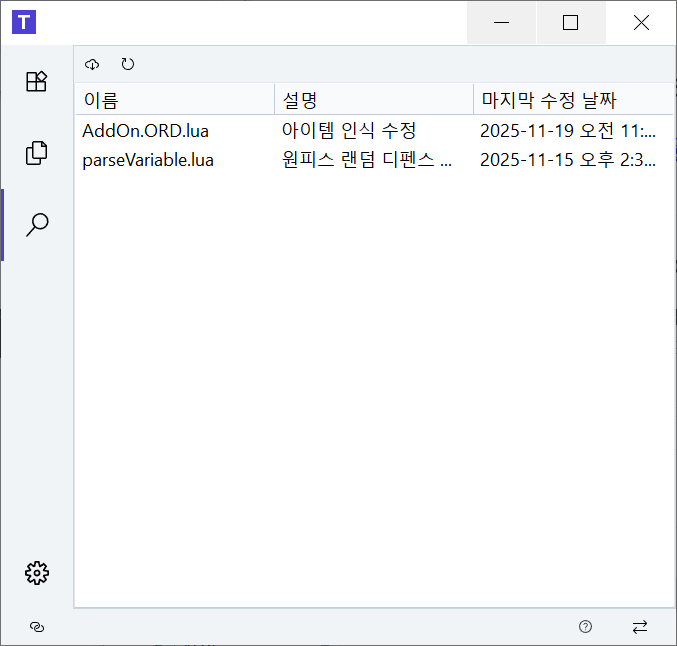Select the magnifier search sidebar icon

[37, 225]
